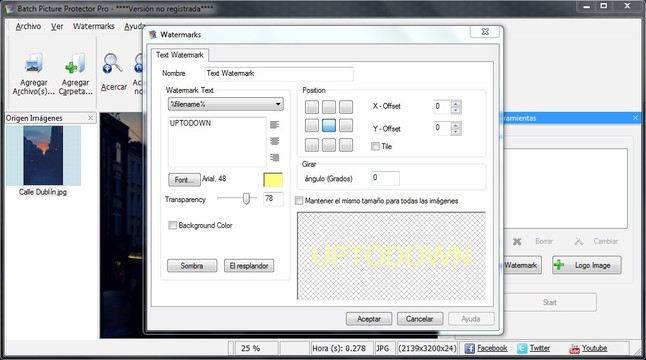Click the Acercar magnifier icon
Image resolution: width=646 pixels, height=360 pixels.
(112, 63)
